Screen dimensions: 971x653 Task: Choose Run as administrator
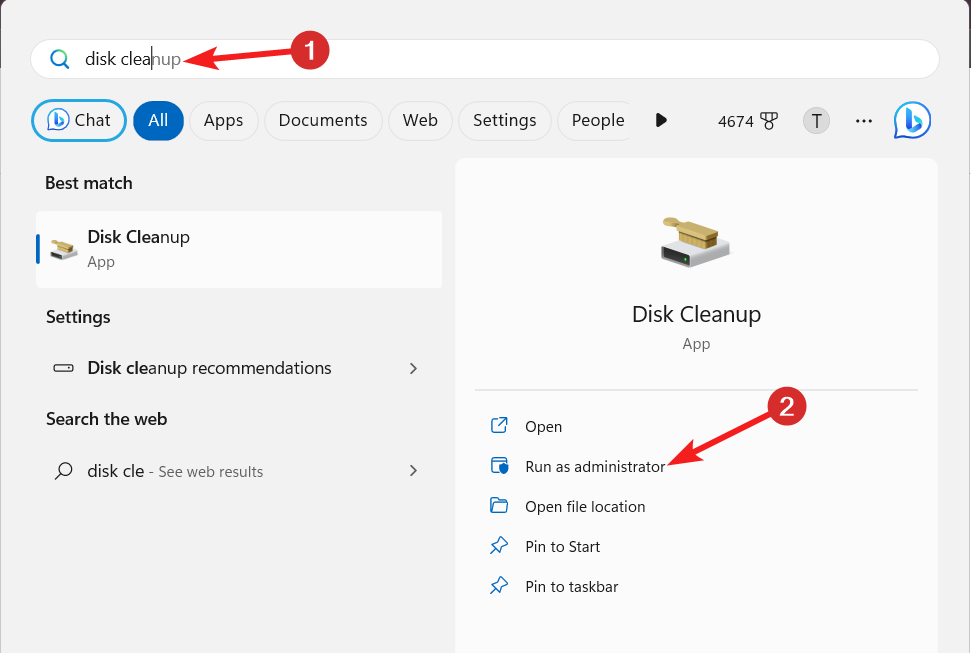[x=595, y=467]
